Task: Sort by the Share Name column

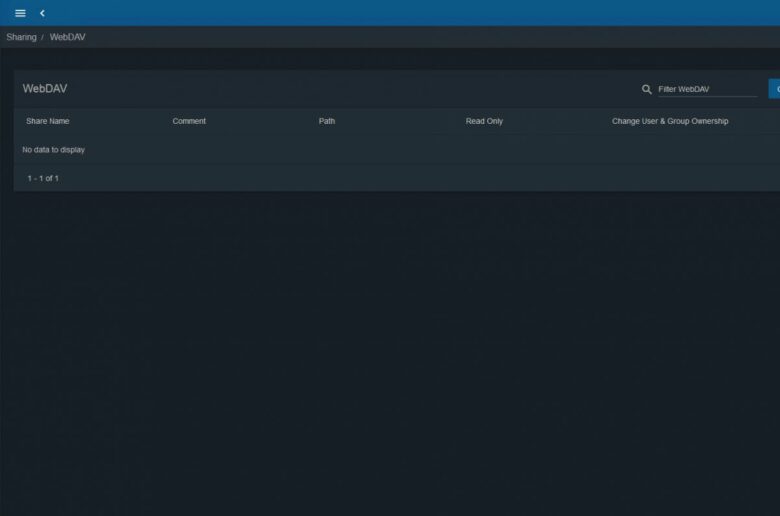Action: tap(48, 121)
